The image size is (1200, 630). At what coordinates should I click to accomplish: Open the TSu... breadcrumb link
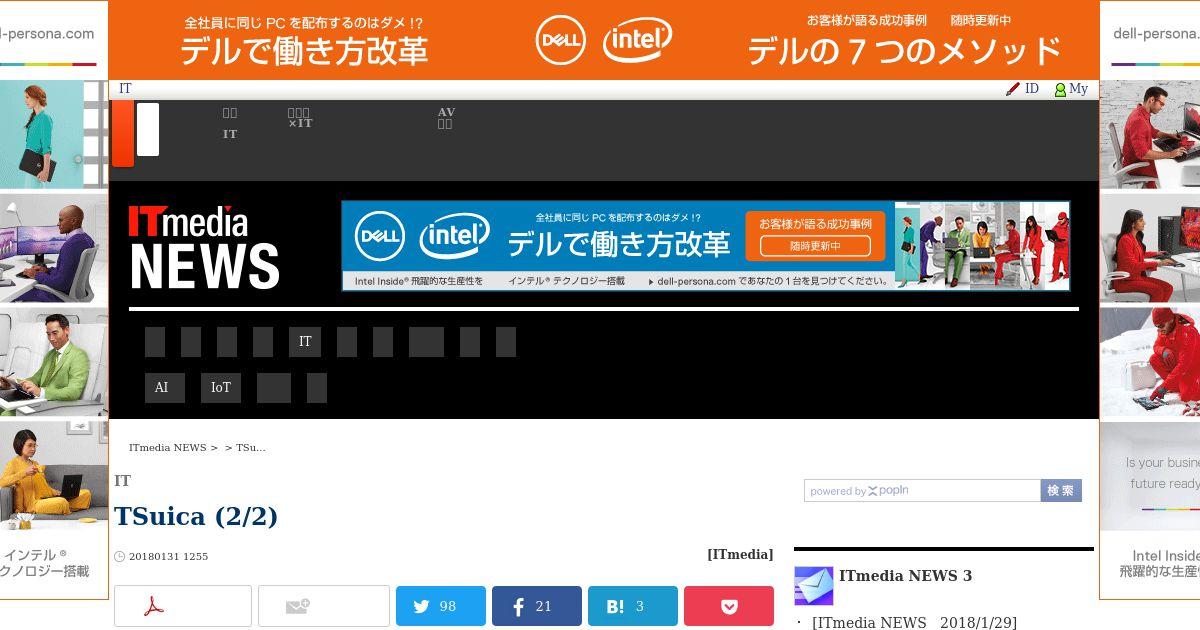click(x=251, y=448)
